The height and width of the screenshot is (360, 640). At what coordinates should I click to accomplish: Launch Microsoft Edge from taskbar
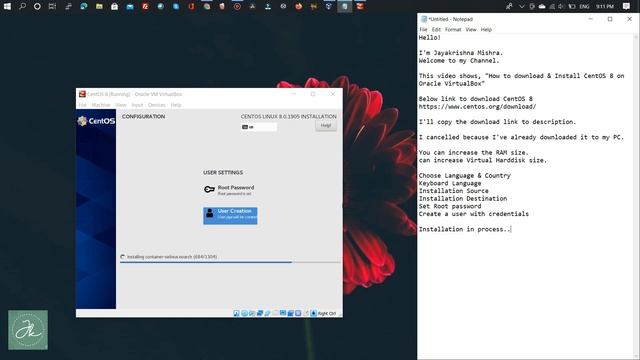point(84,6)
